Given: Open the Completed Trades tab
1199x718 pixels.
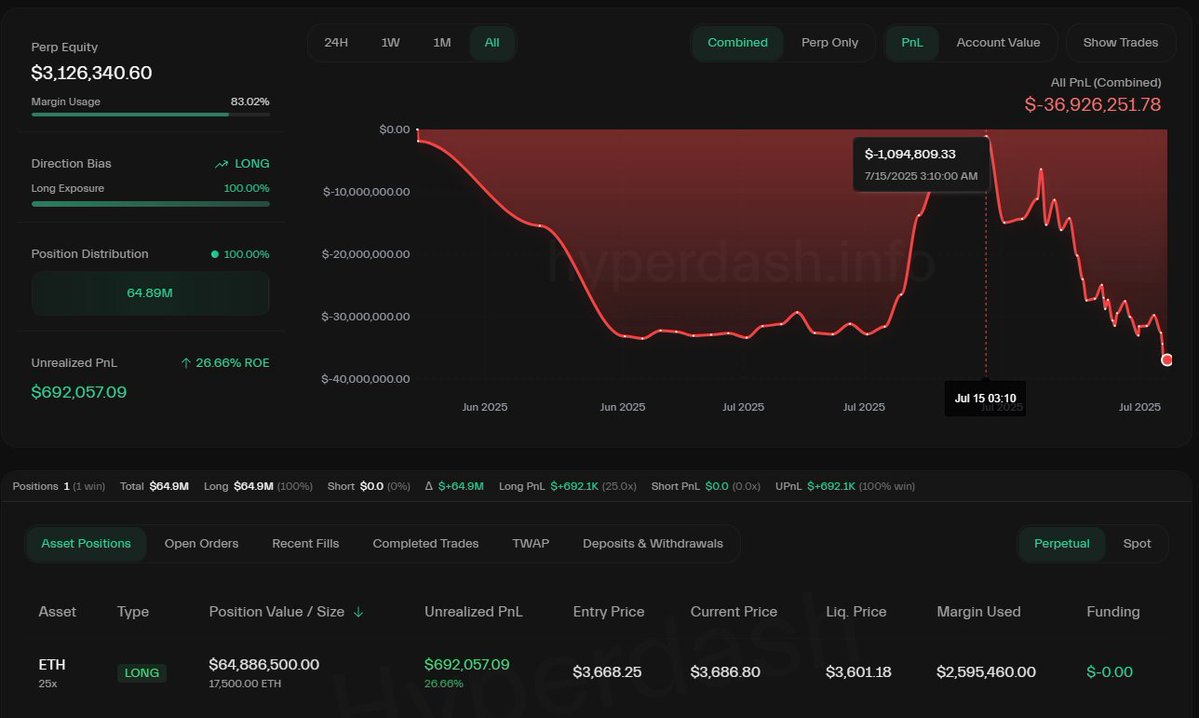Looking at the screenshot, I should [425, 544].
